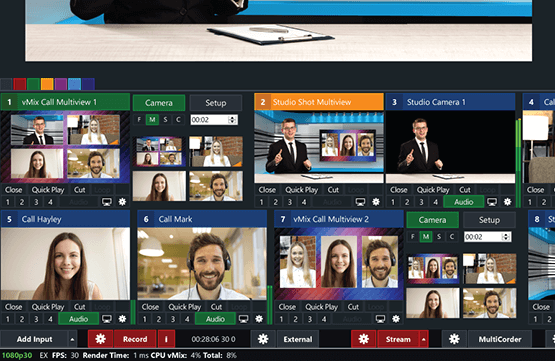Image resolution: width=555 pixels, height=361 pixels.
Task: Click monitor icon on Call Hayley input
Action: click(x=107, y=319)
